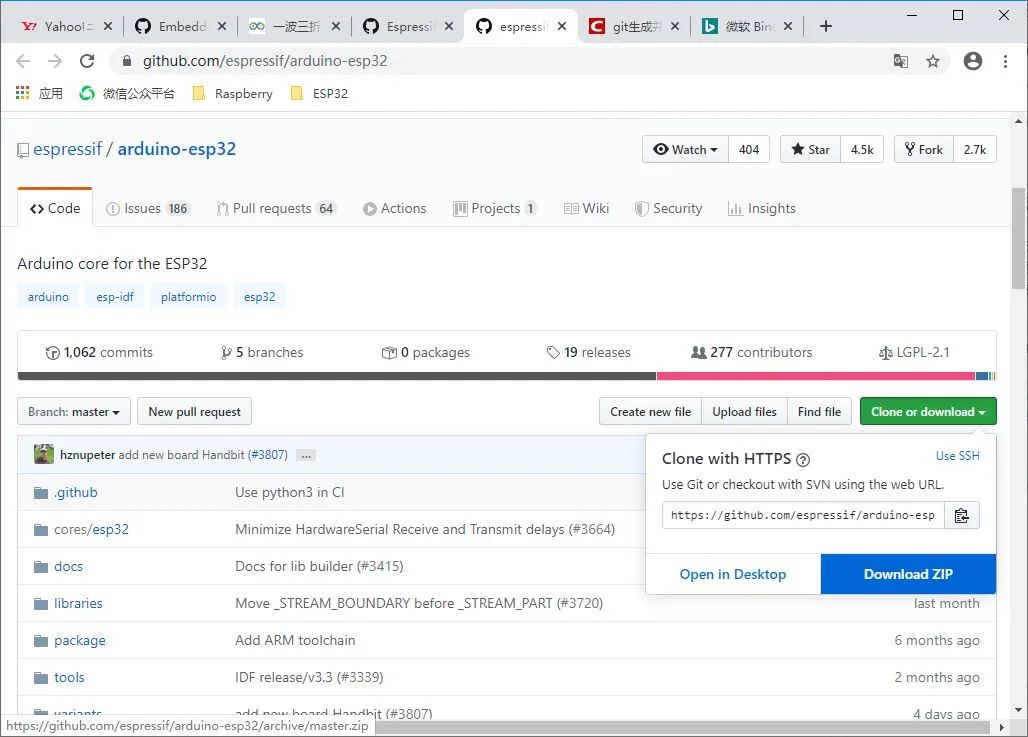1028x737 pixels.
Task: Open the Insights tab
Action: click(762, 209)
